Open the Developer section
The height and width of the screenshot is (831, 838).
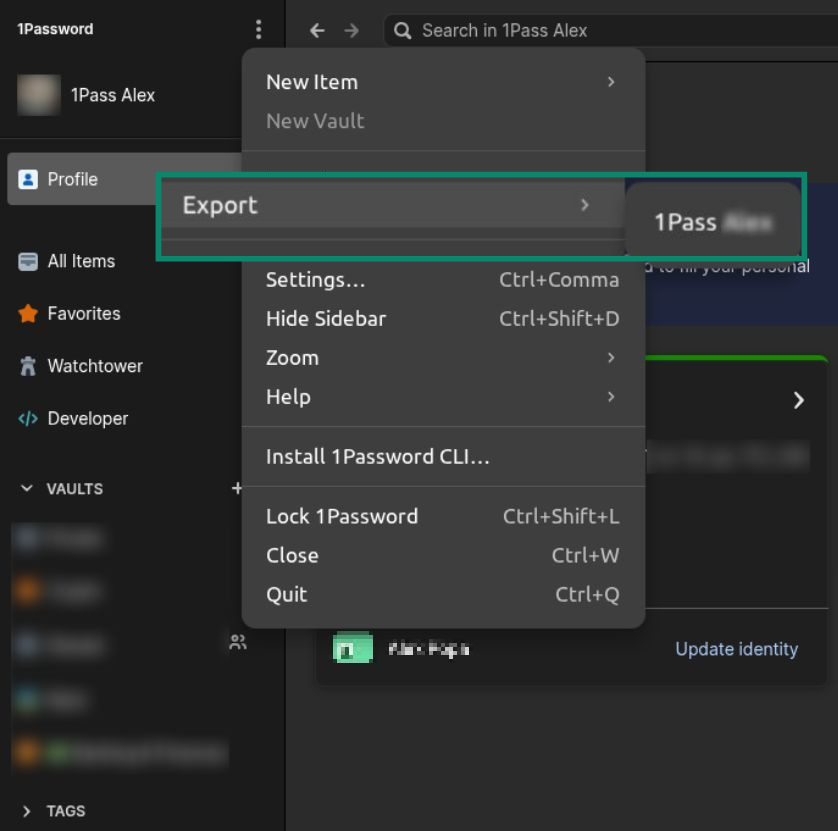tap(87, 419)
